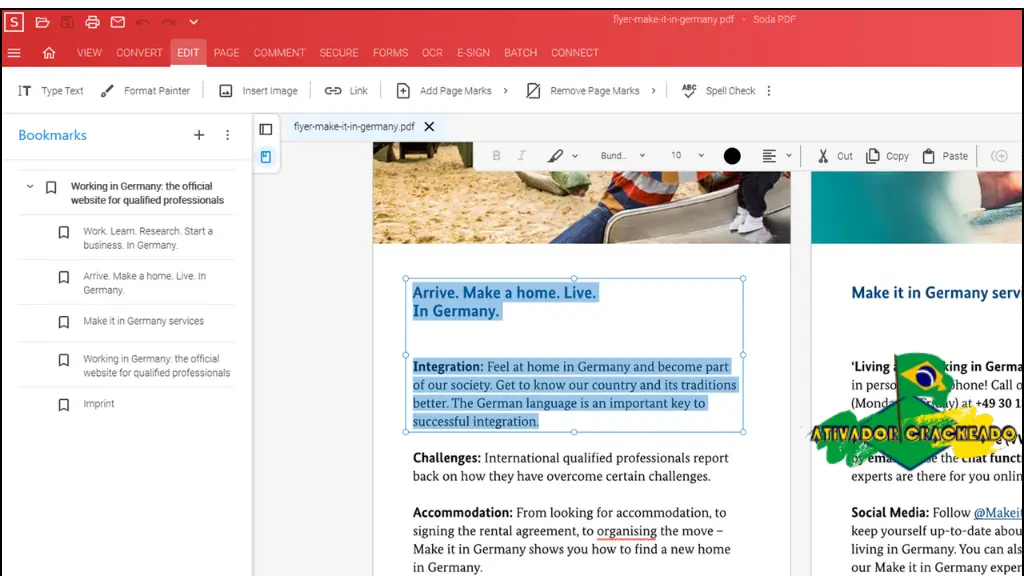Image resolution: width=1024 pixels, height=576 pixels.
Task: Go to the Home icon tab
Action: coord(49,53)
